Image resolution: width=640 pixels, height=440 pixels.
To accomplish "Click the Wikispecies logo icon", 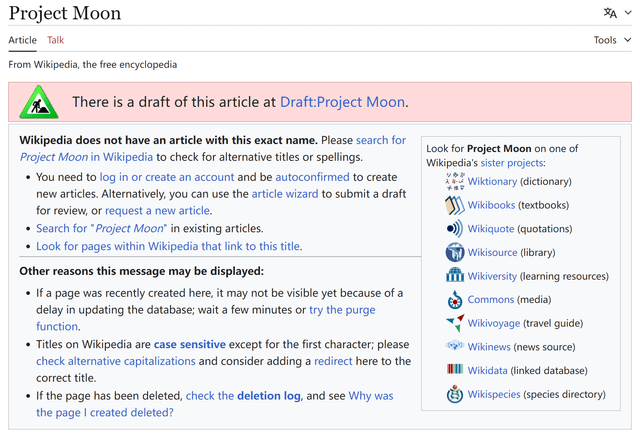I will click(x=455, y=394).
